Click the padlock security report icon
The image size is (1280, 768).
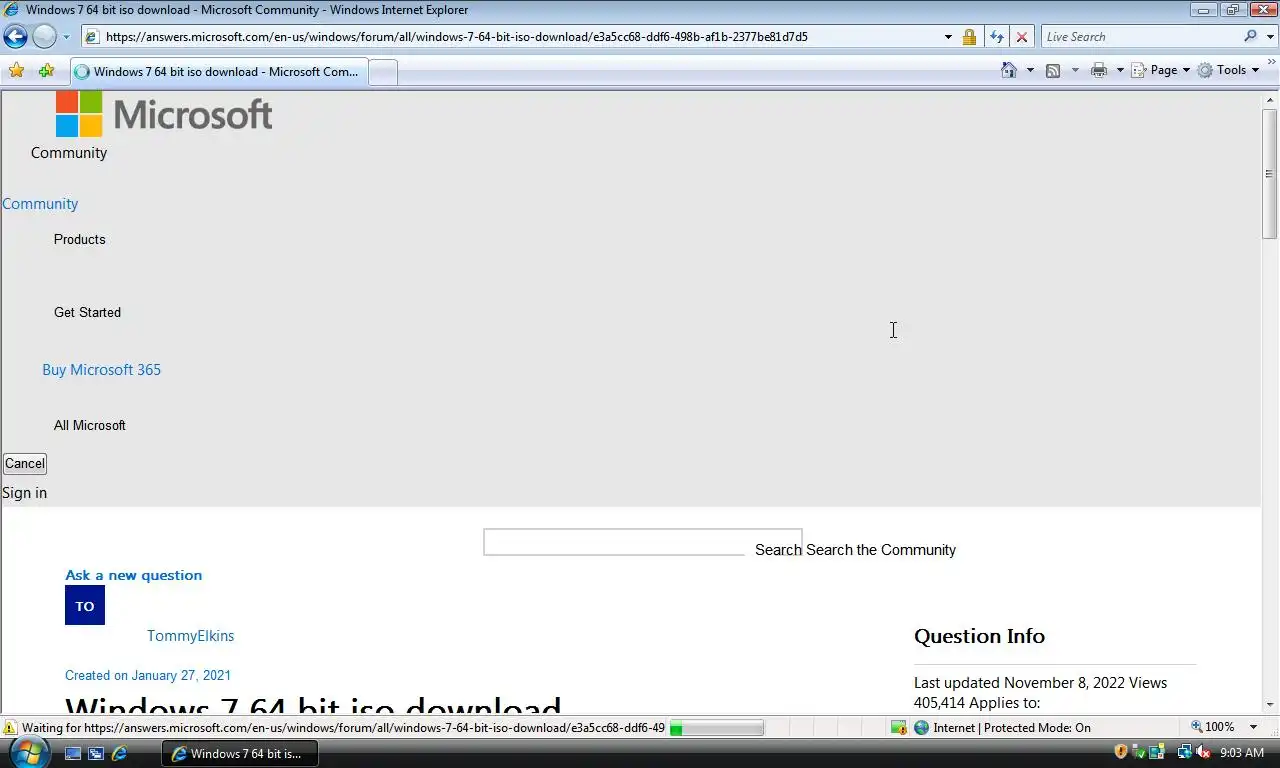click(969, 37)
